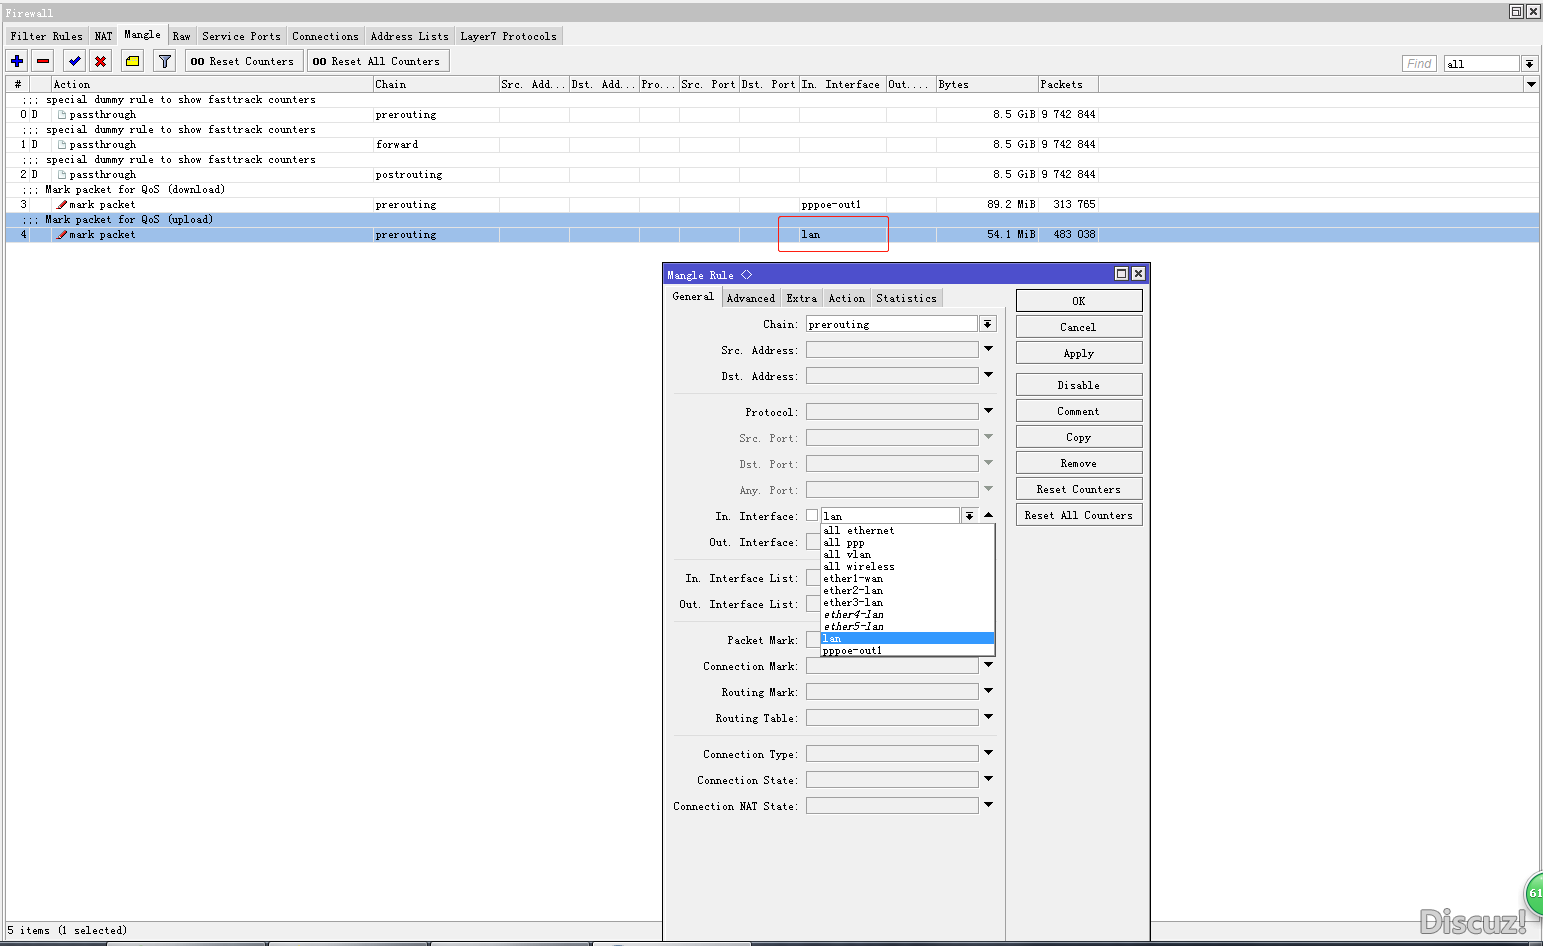
Task: Open Connections tab
Action: point(325,36)
